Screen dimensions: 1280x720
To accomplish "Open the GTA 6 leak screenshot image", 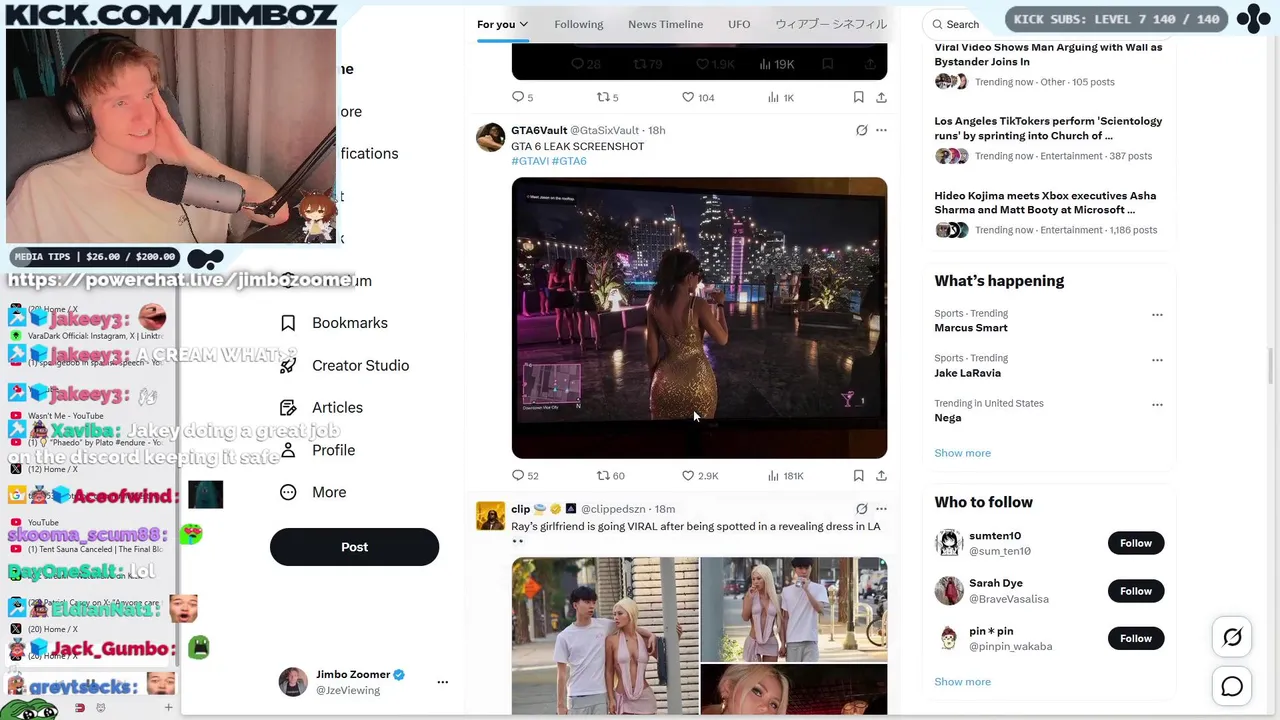I will (699, 318).
